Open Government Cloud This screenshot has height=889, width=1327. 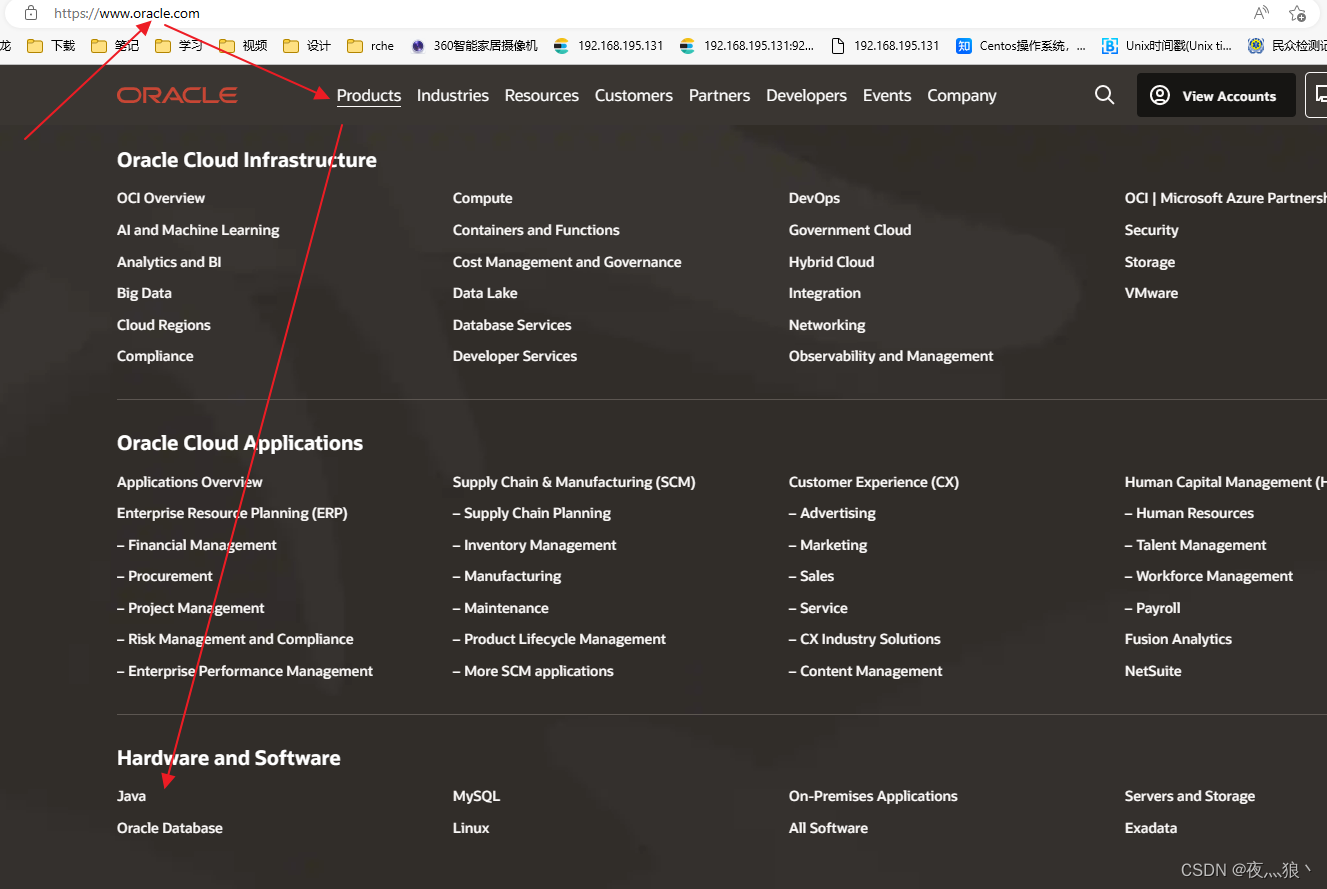850,230
